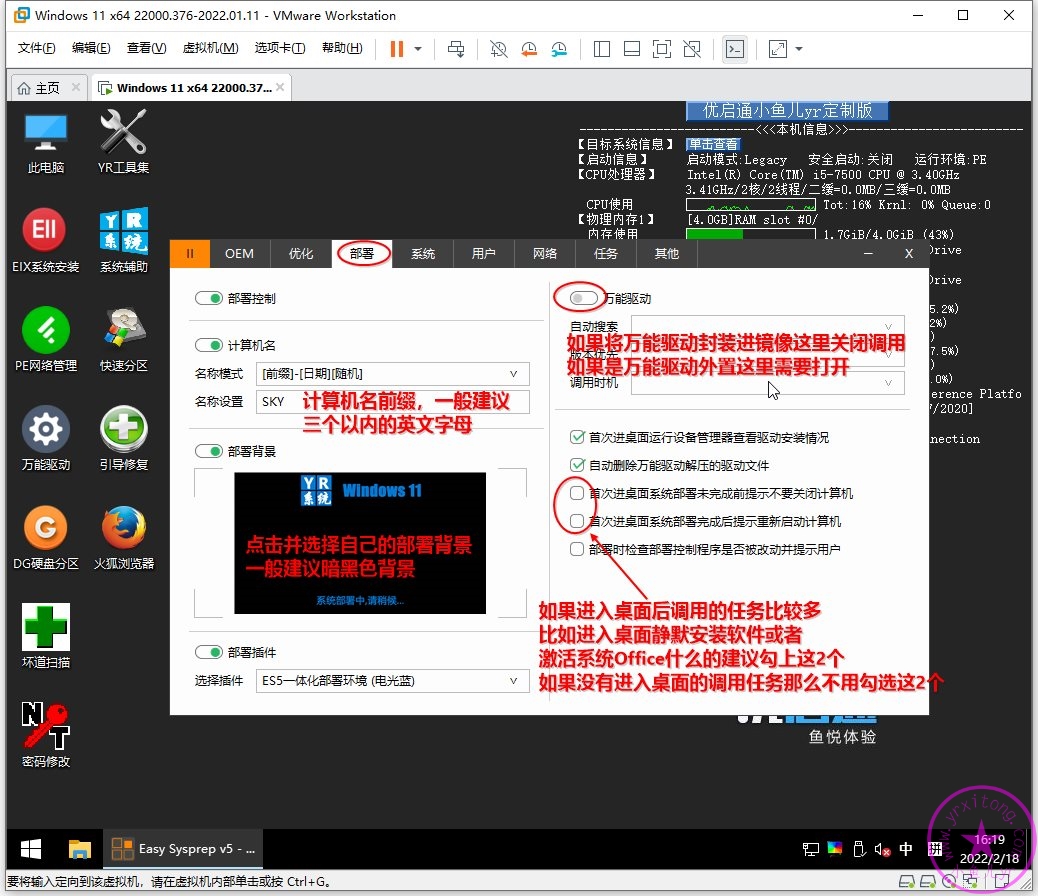
Task: Open the VMware console view icon
Action: (x=735, y=48)
